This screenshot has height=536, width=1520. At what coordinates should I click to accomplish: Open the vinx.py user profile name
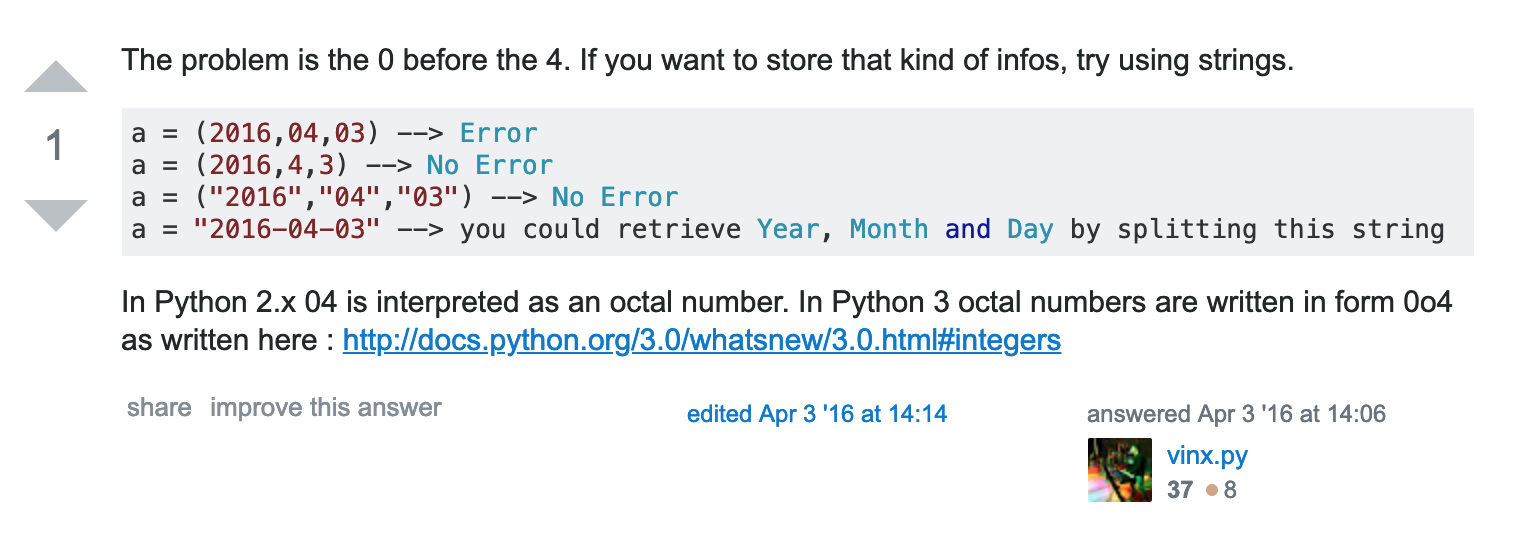pos(1207,456)
